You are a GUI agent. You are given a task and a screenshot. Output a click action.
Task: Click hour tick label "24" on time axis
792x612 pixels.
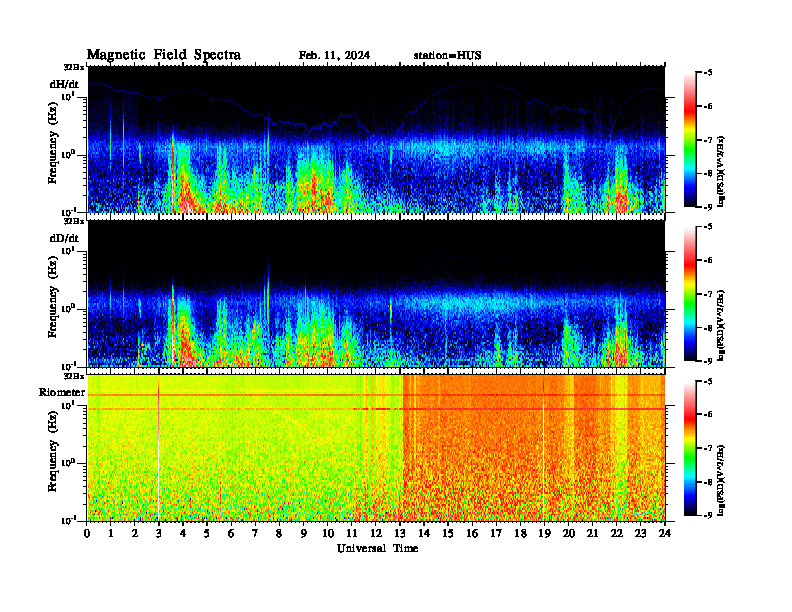pos(664,534)
